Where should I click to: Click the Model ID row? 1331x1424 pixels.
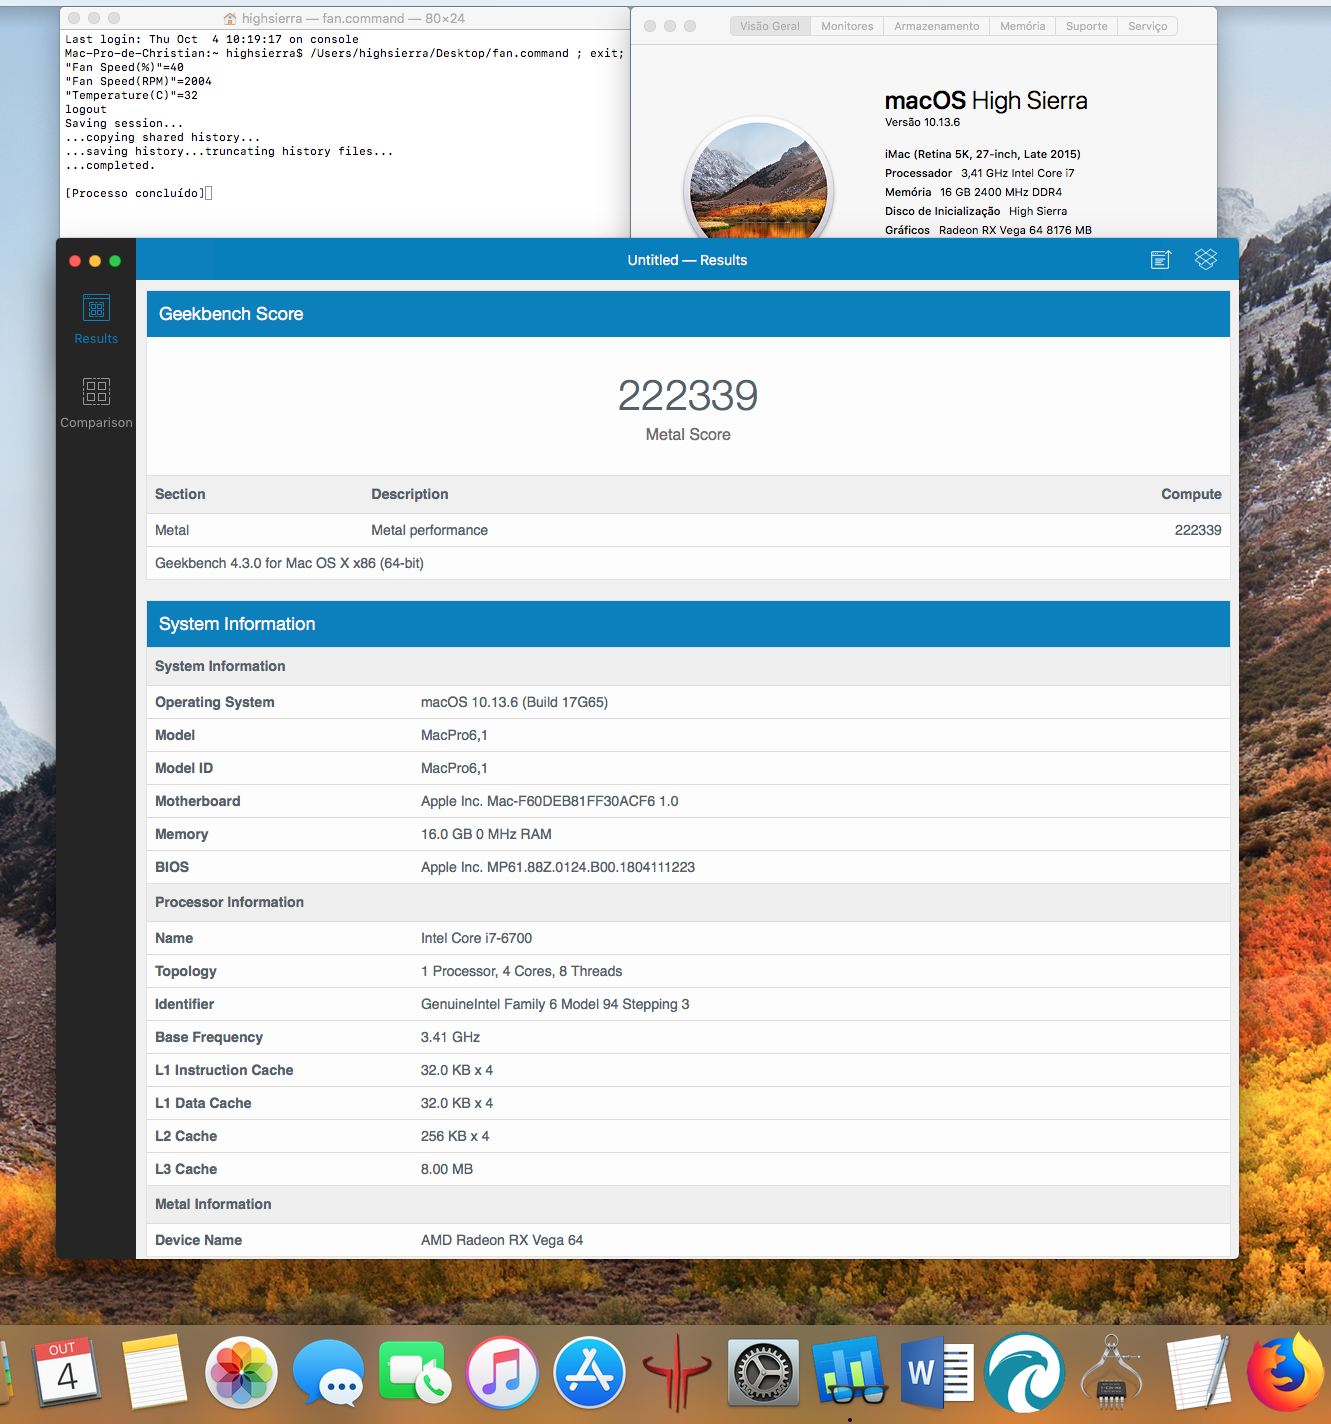[x=688, y=768]
